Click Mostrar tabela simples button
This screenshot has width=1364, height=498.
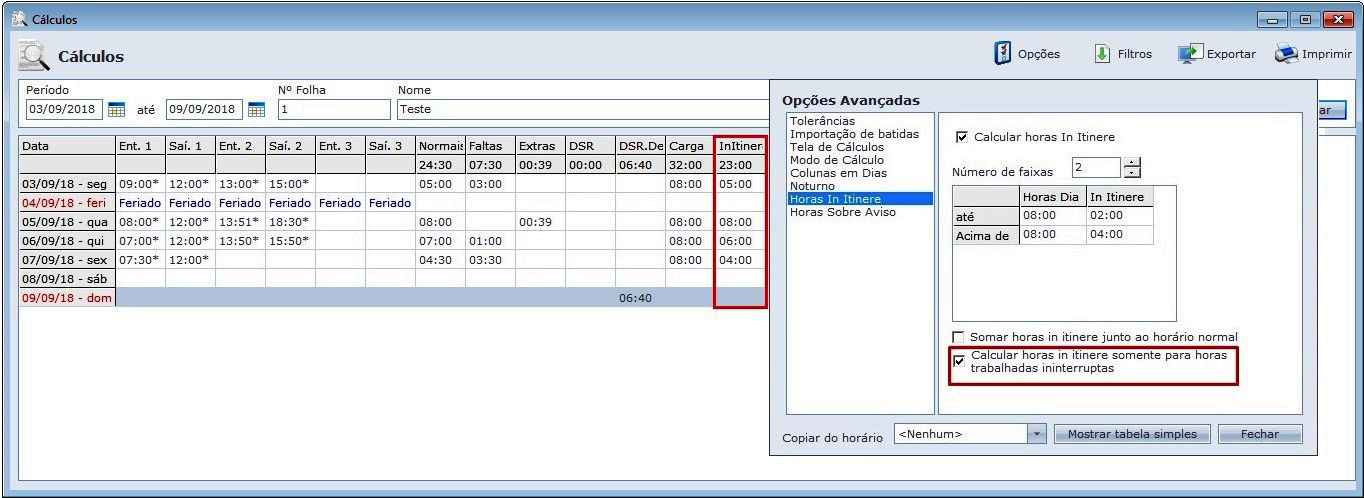(1132, 434)
